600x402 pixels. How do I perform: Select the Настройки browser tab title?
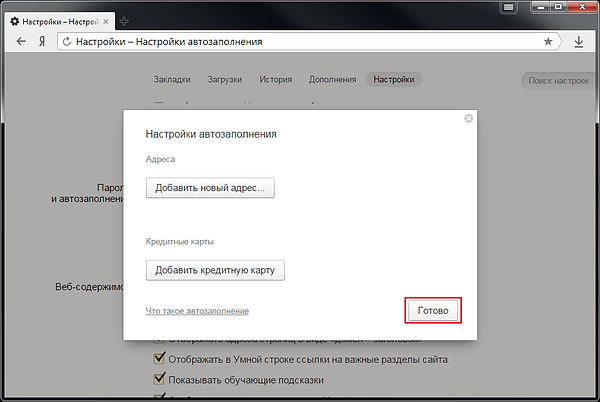[x=60, y=21]
